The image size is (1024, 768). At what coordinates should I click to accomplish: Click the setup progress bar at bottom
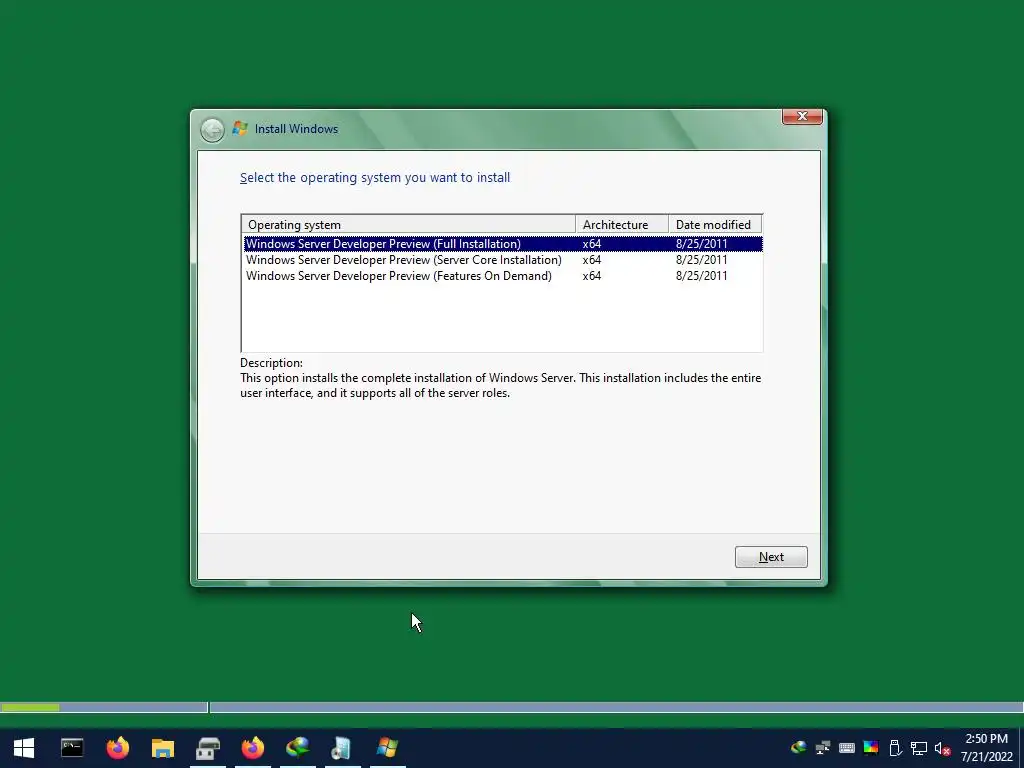click(511, 707)
